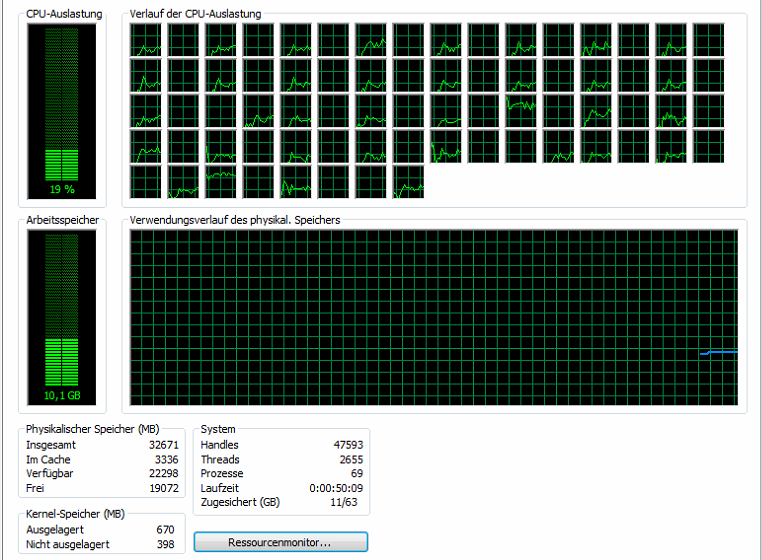Select the Insgesamt value 32671

[164, 445]
